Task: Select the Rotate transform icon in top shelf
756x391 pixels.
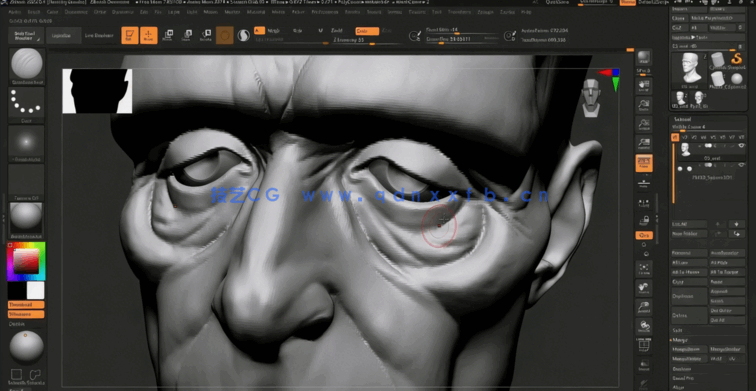Action: coord(205,35)
